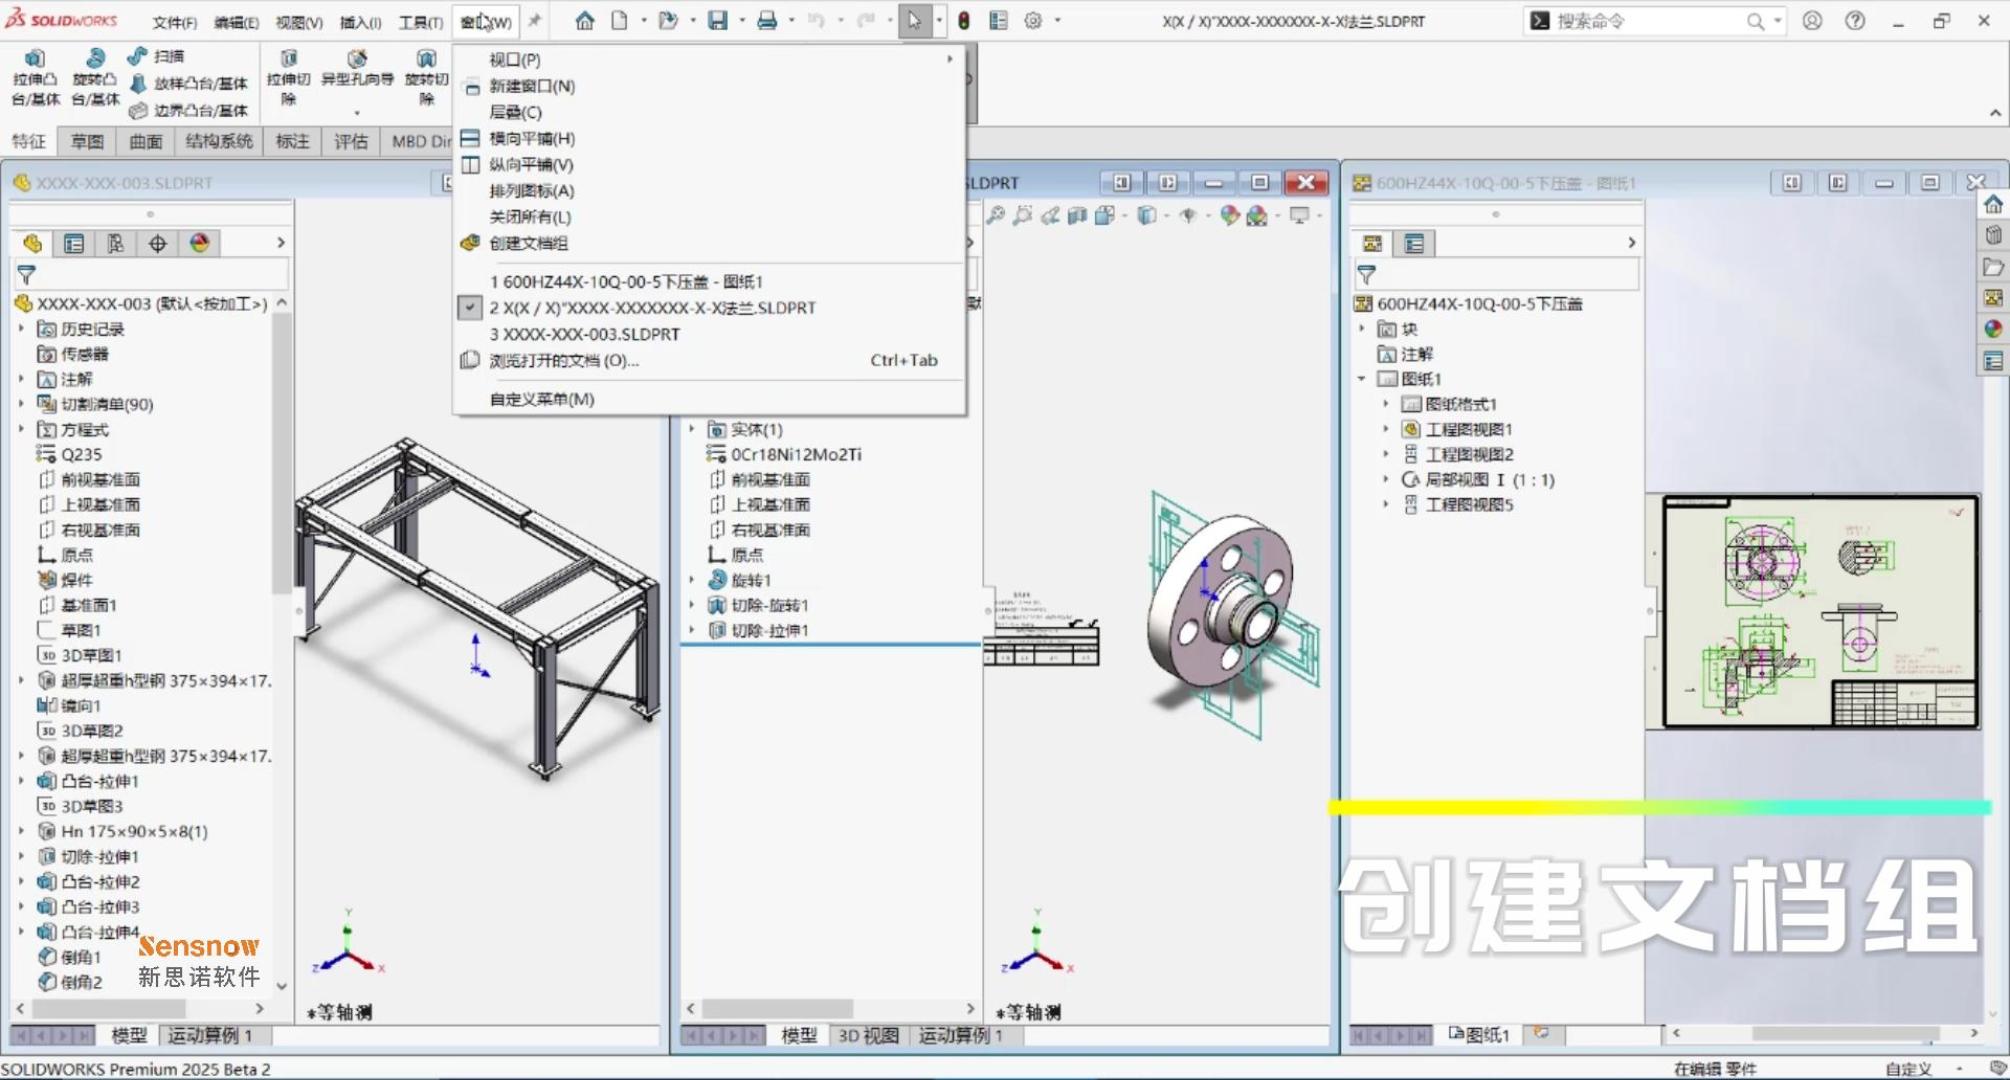Switch to the 草图 (Sketch) ribbon tab
This screenshot has width=2010, height=1080.
click(x=87, y=141)
